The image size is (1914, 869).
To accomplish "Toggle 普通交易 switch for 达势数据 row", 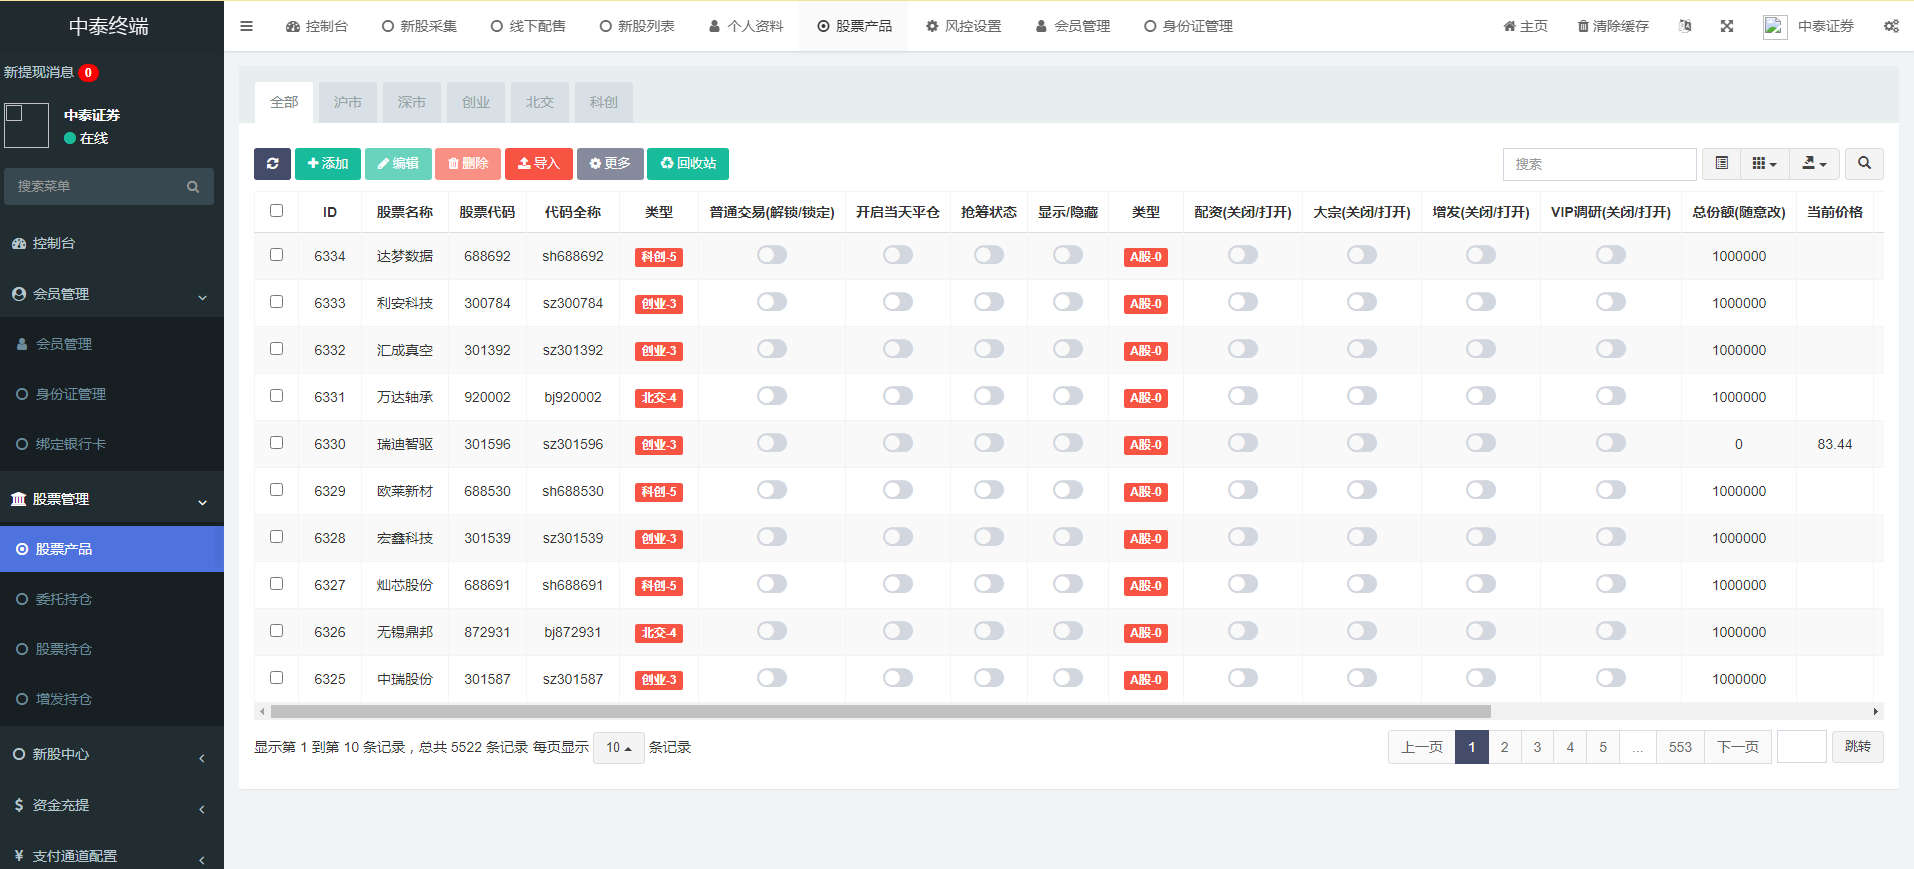I will pos(772,255).
